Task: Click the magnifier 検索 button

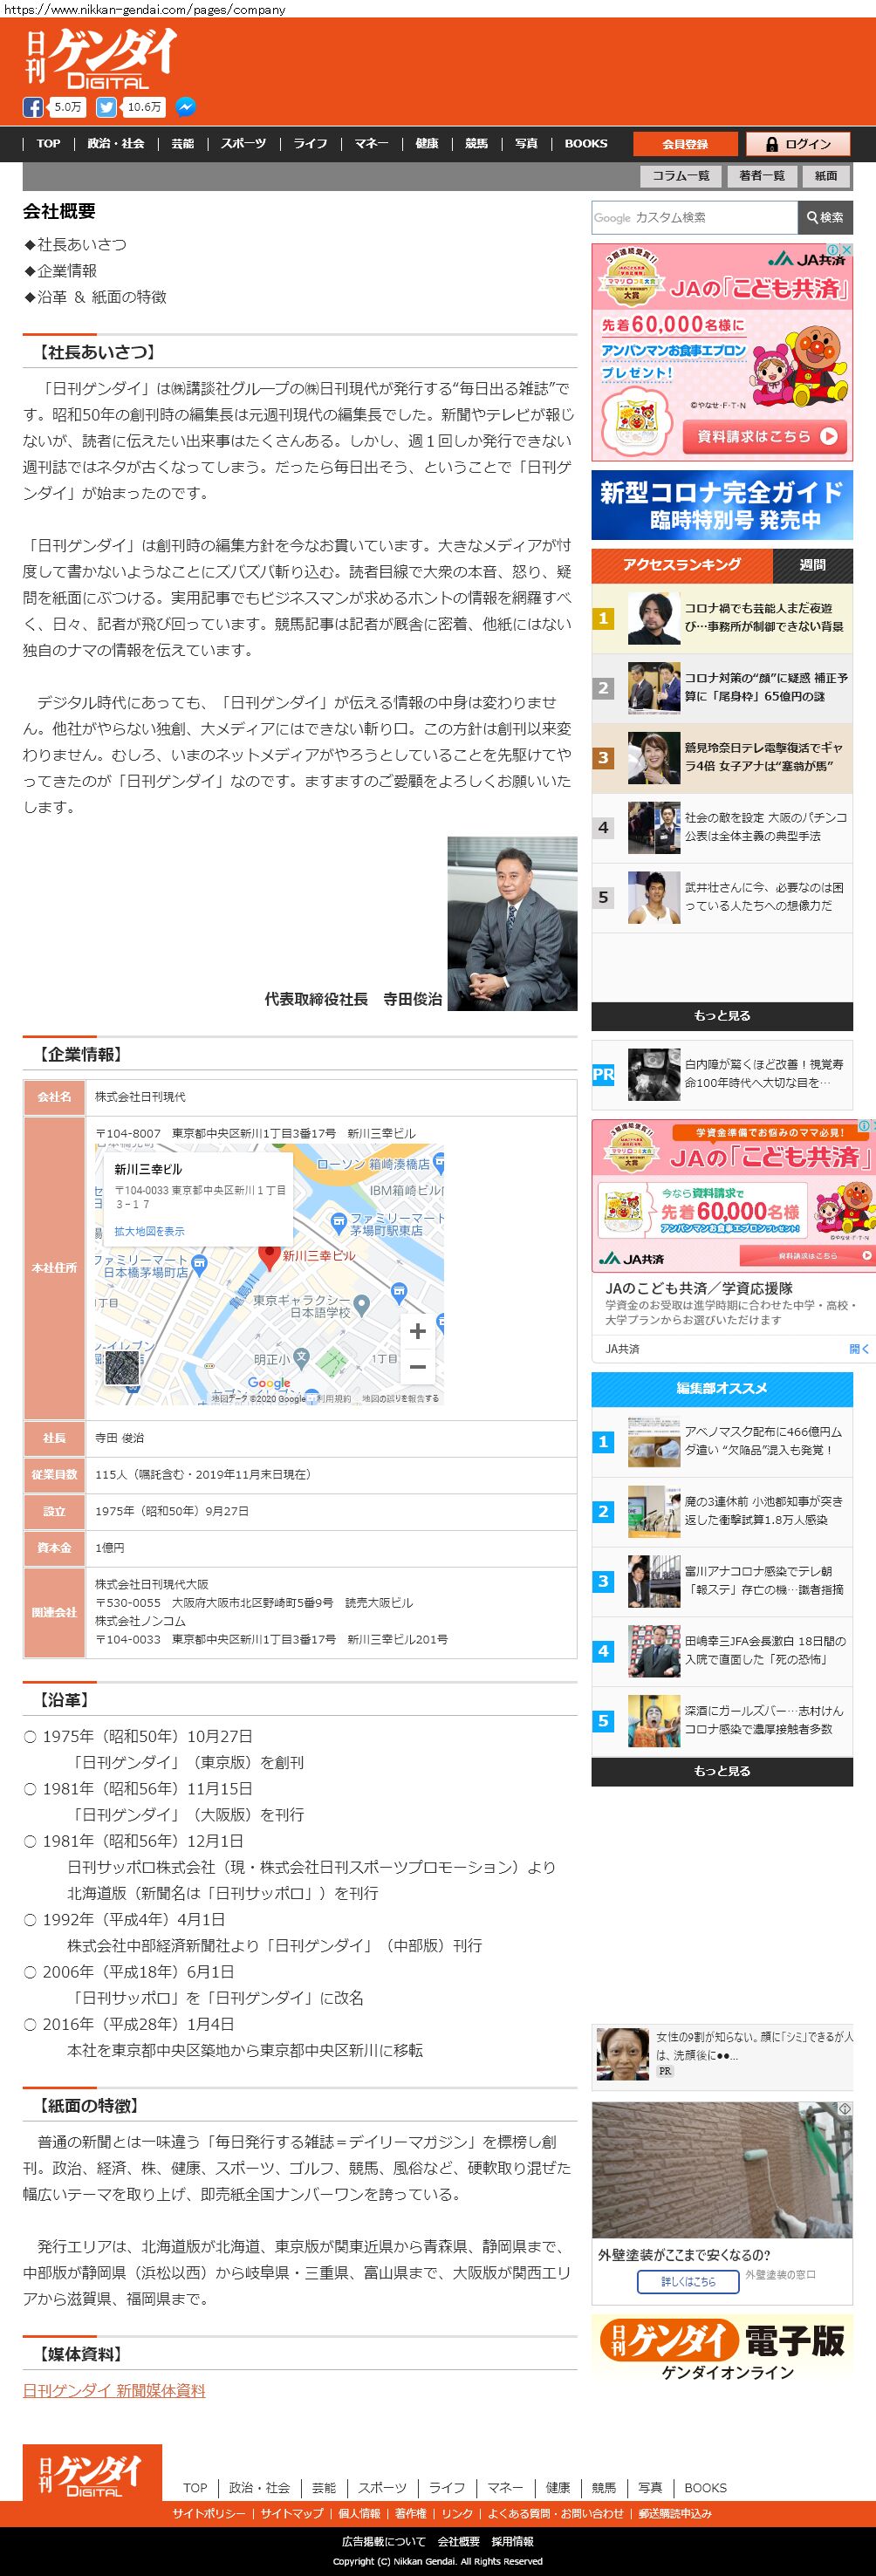Action: coord(825,217)
